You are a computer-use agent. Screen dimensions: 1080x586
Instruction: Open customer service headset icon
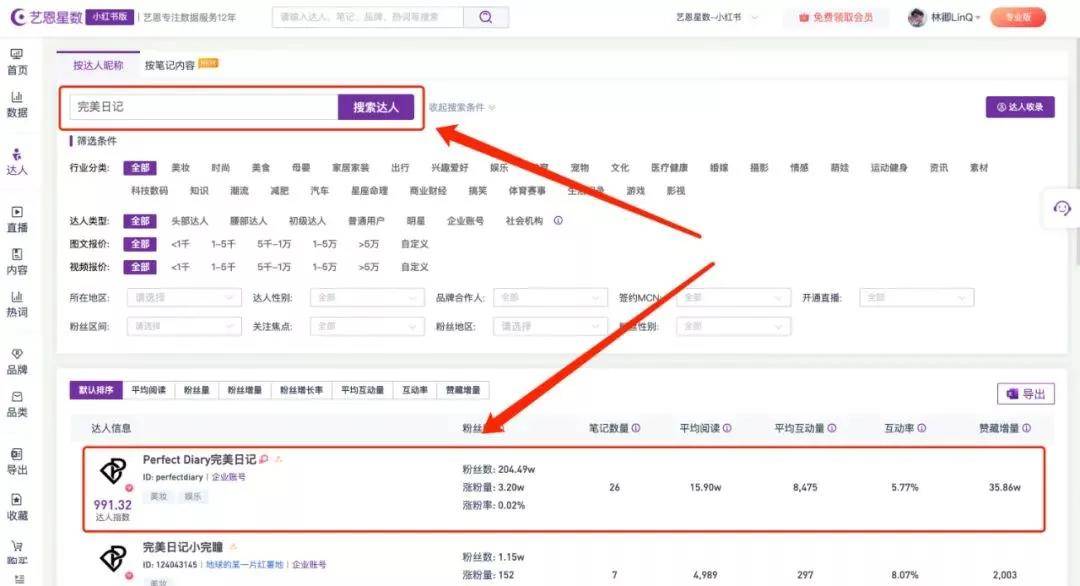click(1061, 208)
